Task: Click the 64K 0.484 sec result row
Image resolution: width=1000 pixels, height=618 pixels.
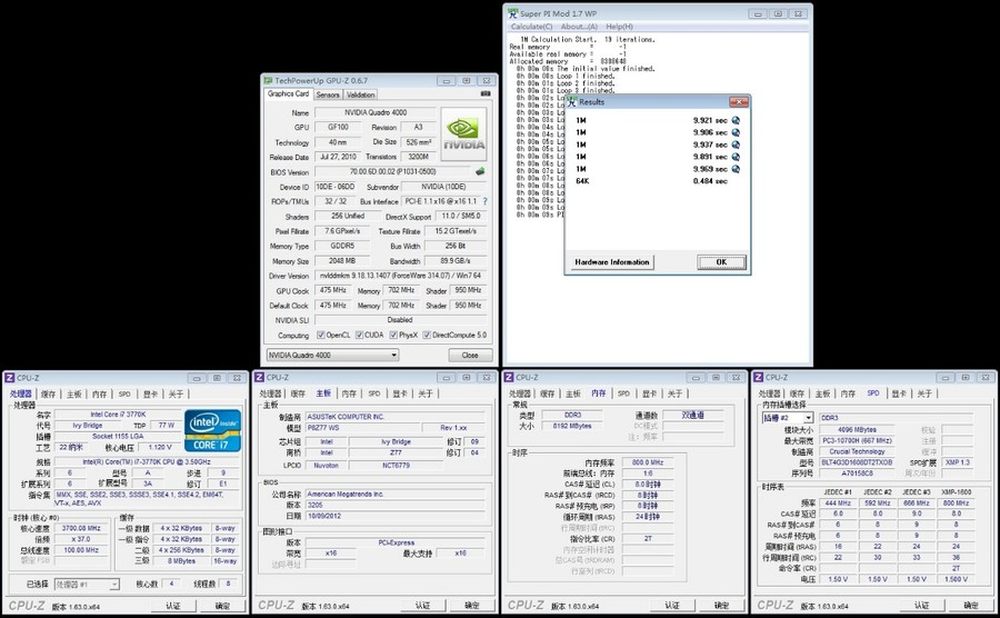Action: [651, 181]
